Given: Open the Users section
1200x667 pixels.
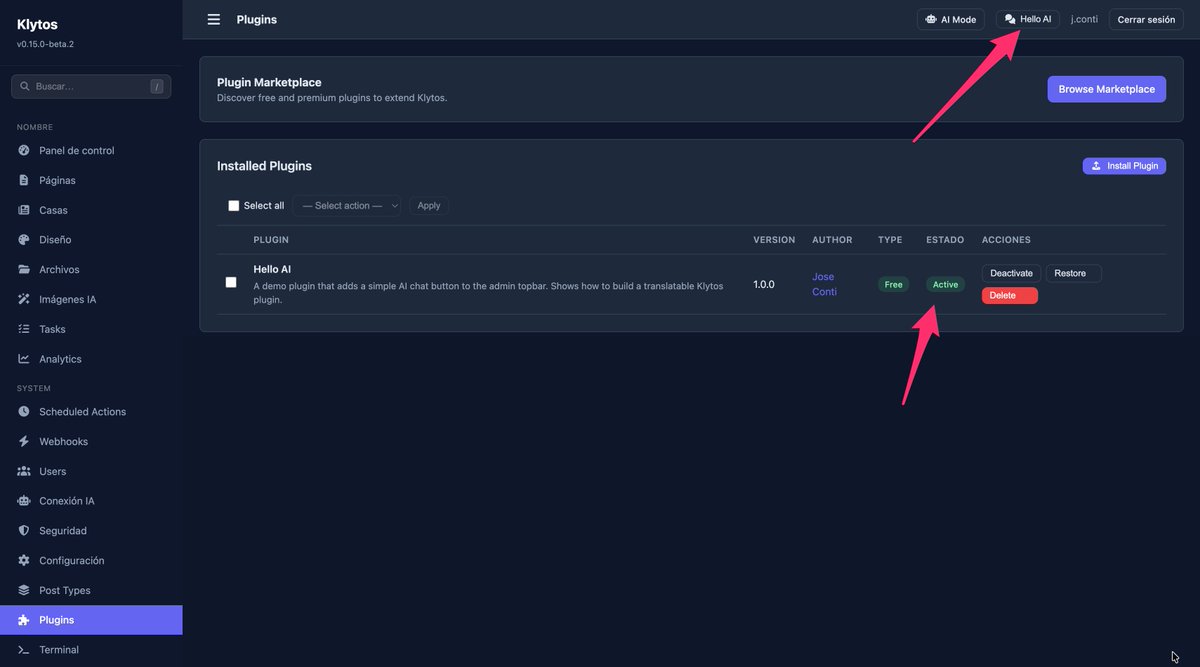Looking at the screenshot, I should click(91, 471).
